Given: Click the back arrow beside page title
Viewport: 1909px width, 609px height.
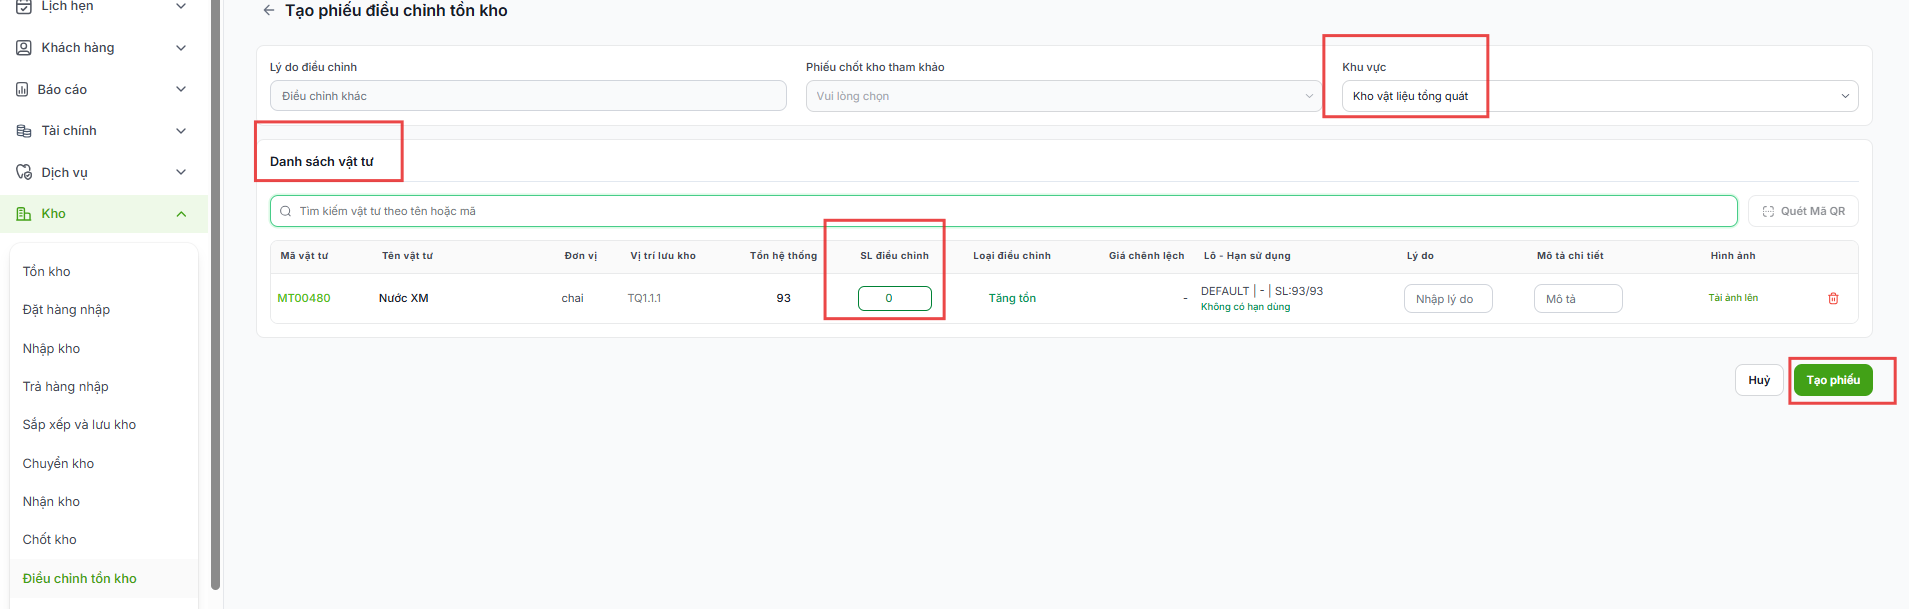Looking at the screenshot, I should [x=268, y=10].
